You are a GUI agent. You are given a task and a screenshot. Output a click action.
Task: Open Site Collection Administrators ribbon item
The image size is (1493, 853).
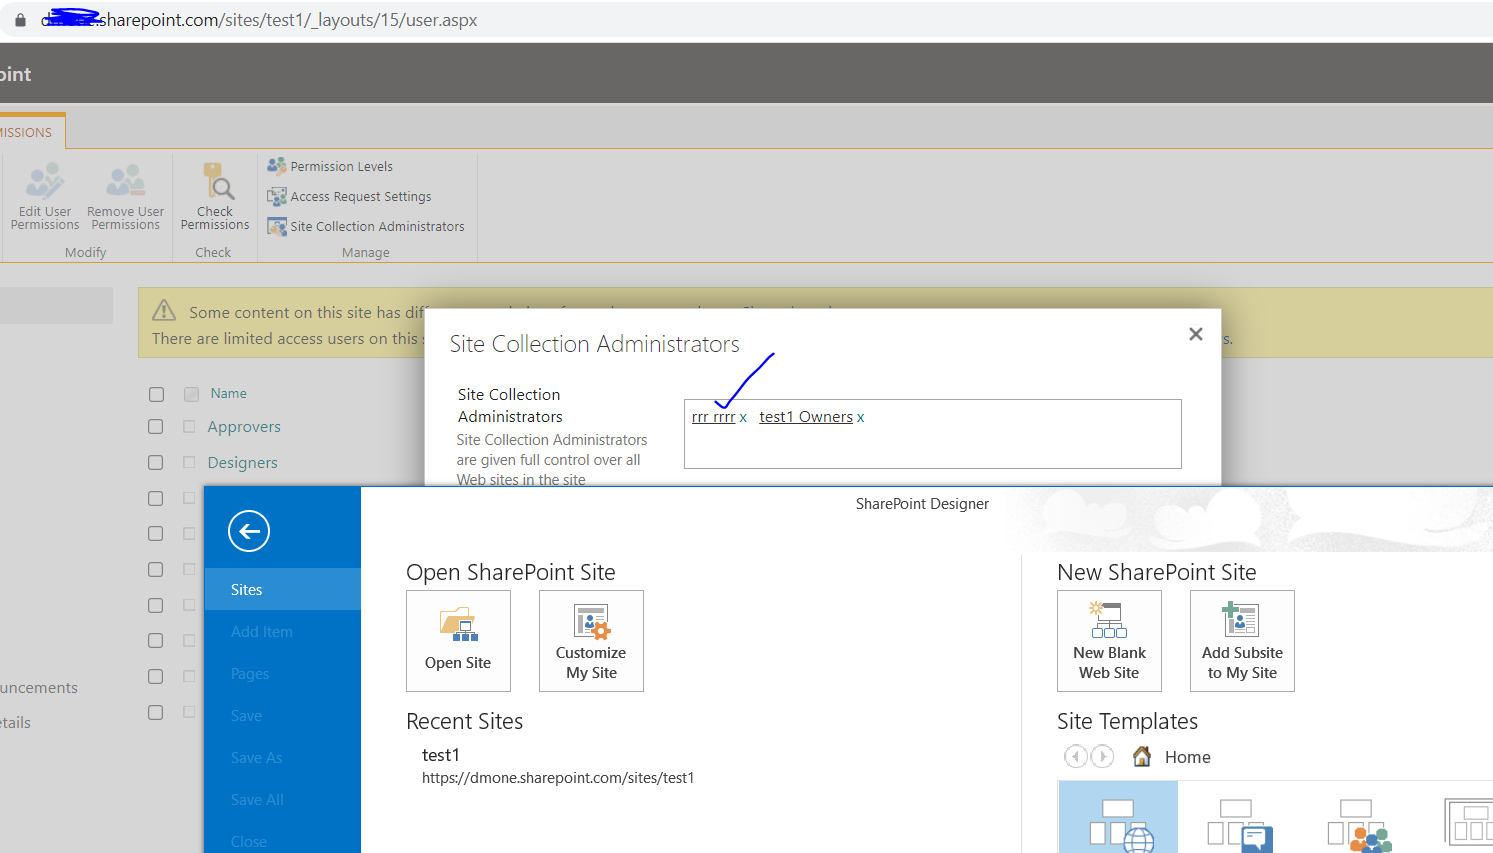[x=366, y=226]
